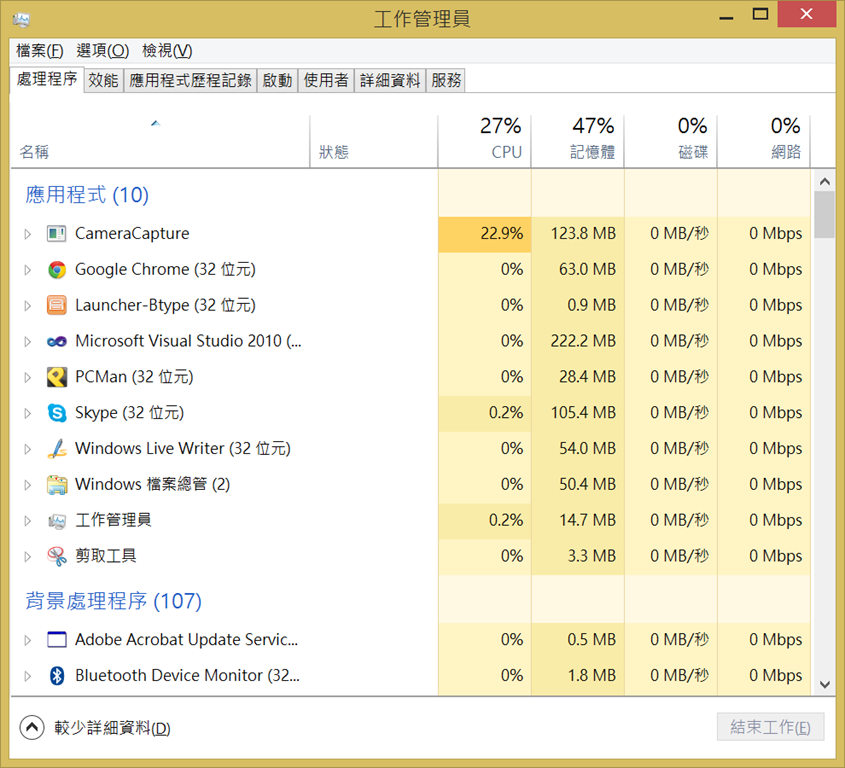This screenshot has width=845, height=768.
Task: Click the Google Chrome icon
Action: (57, 269)
